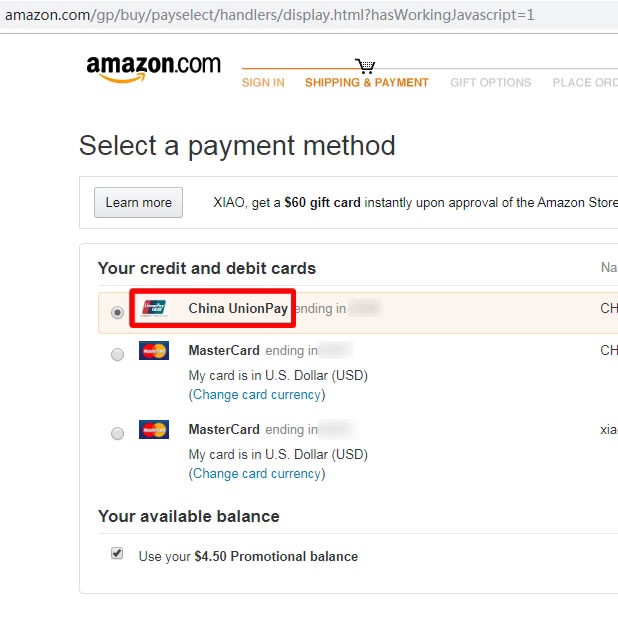Open the Shipping & Payment step
The height and width of the screenshot is (623, 618).
point(367,83)
